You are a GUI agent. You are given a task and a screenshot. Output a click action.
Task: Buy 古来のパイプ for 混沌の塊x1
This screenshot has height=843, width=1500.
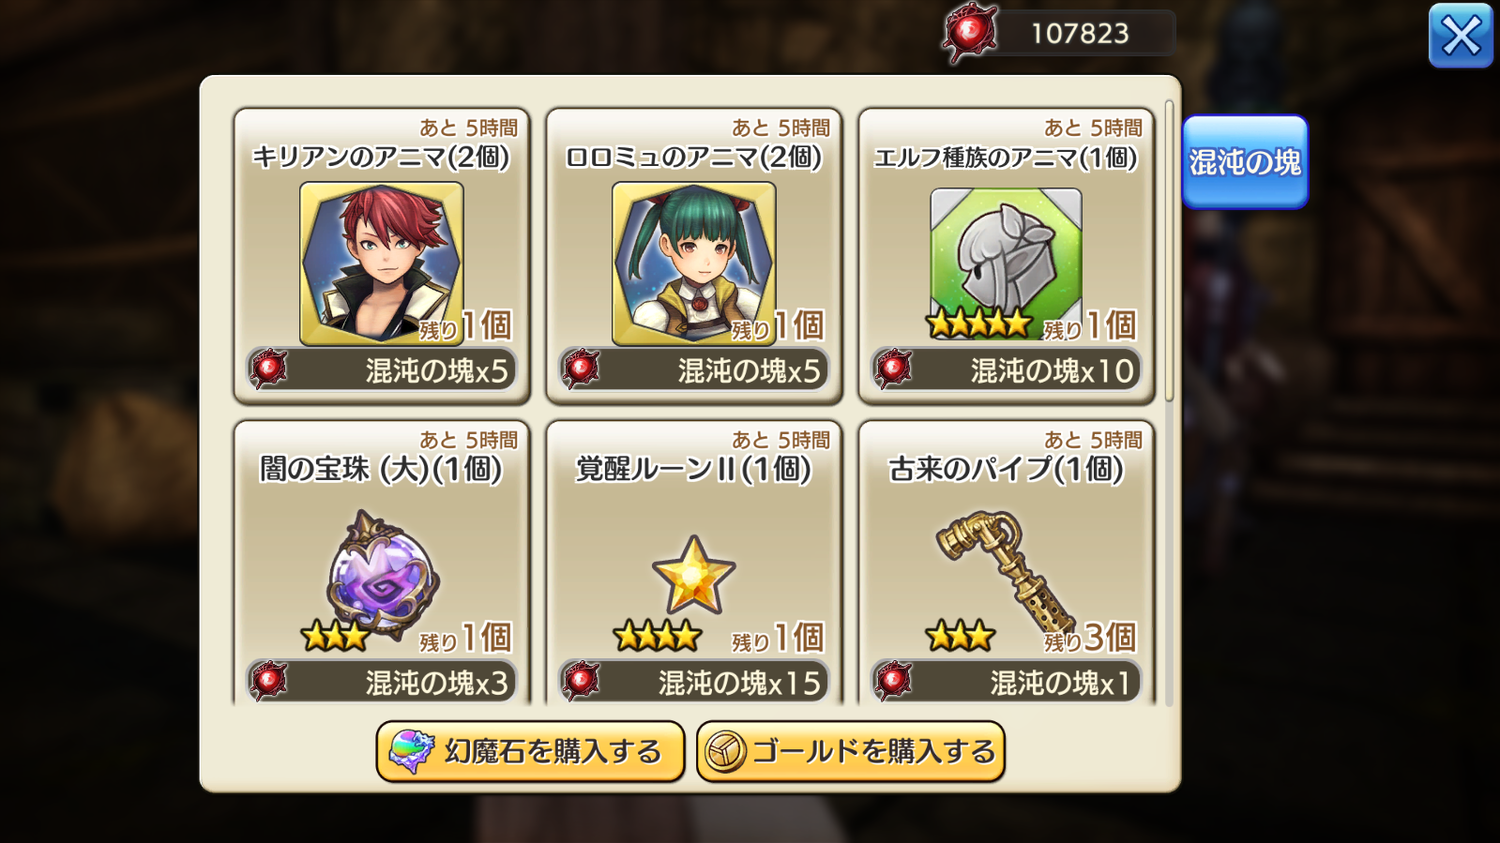coord(1006,682)
